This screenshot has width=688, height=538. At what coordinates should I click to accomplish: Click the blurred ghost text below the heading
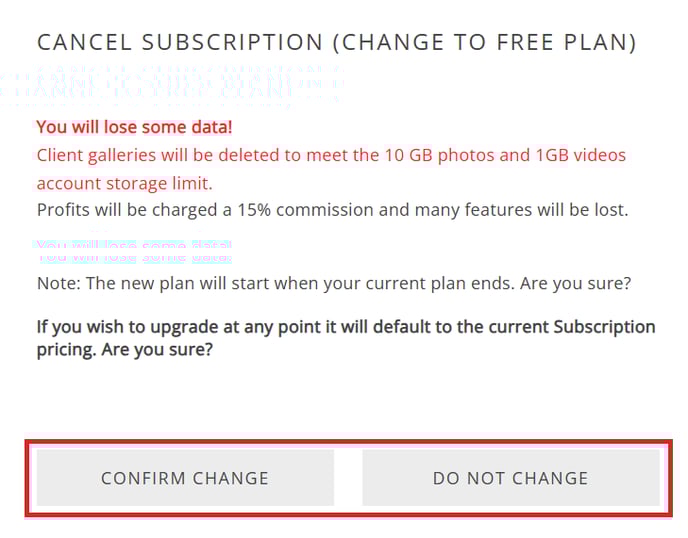(x=175, y=86)
